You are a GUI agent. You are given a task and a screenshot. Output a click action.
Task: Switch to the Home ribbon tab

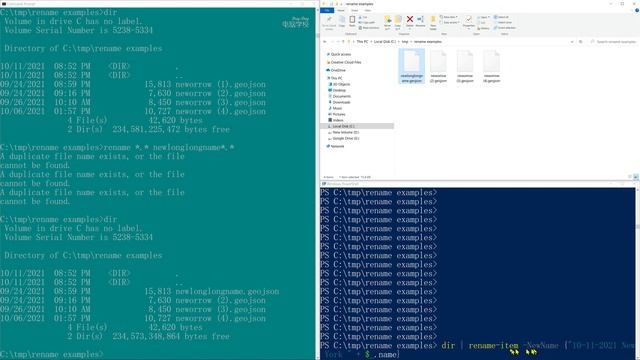point(341,10)
